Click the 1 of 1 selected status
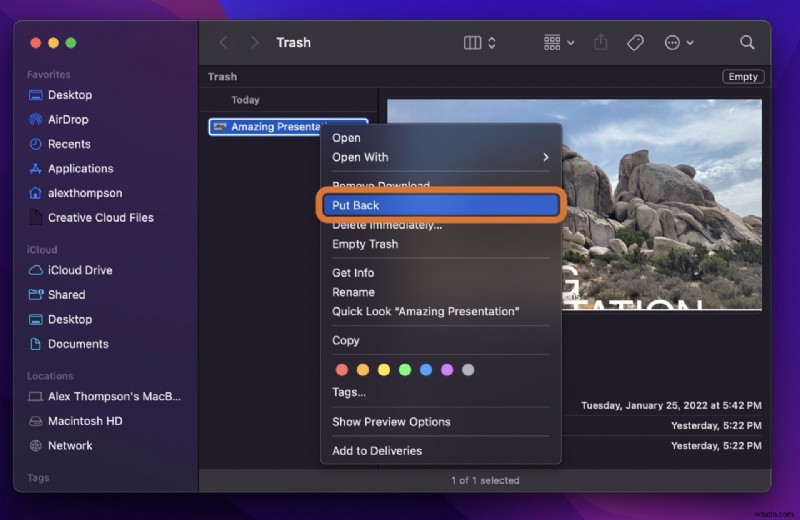This screenshot has width=800, height=520. point(485,481)
